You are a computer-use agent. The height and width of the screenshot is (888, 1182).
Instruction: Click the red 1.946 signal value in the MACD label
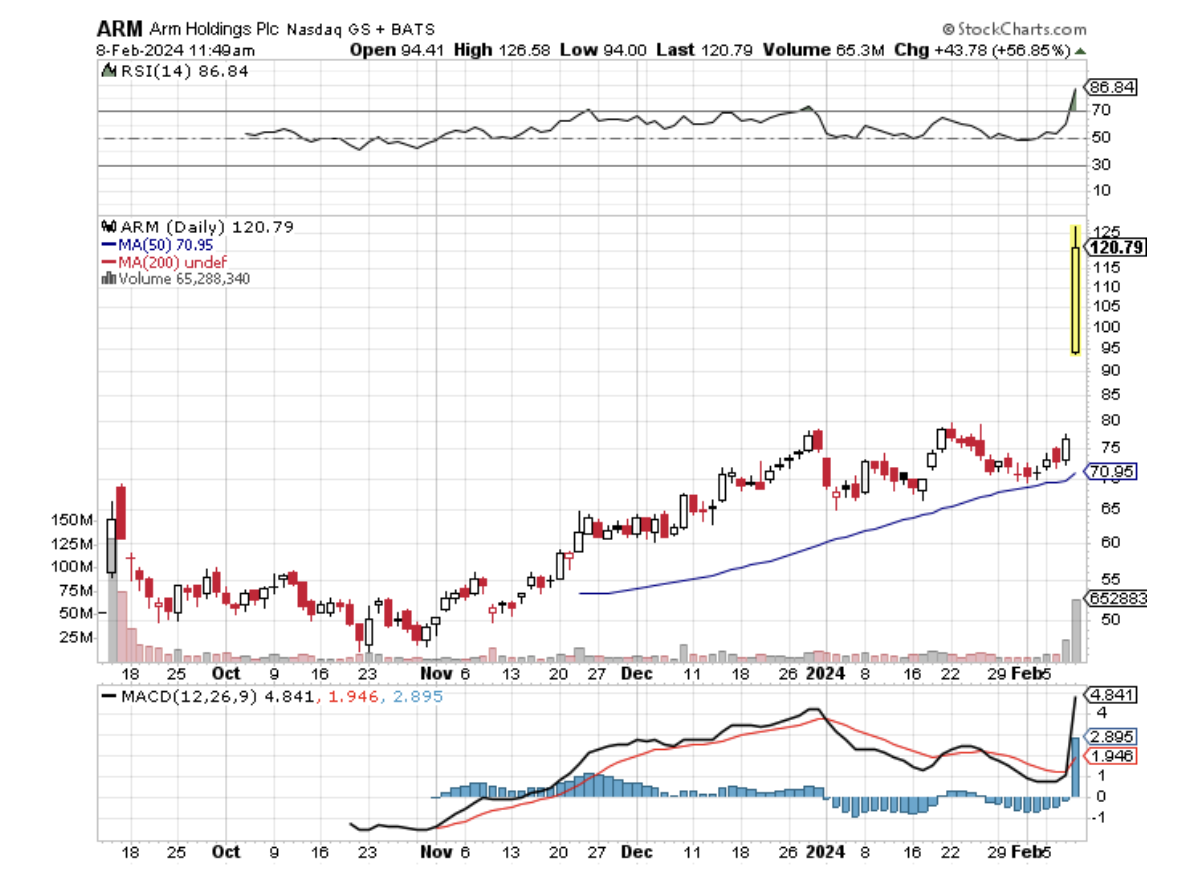click(x=354, y=697)
